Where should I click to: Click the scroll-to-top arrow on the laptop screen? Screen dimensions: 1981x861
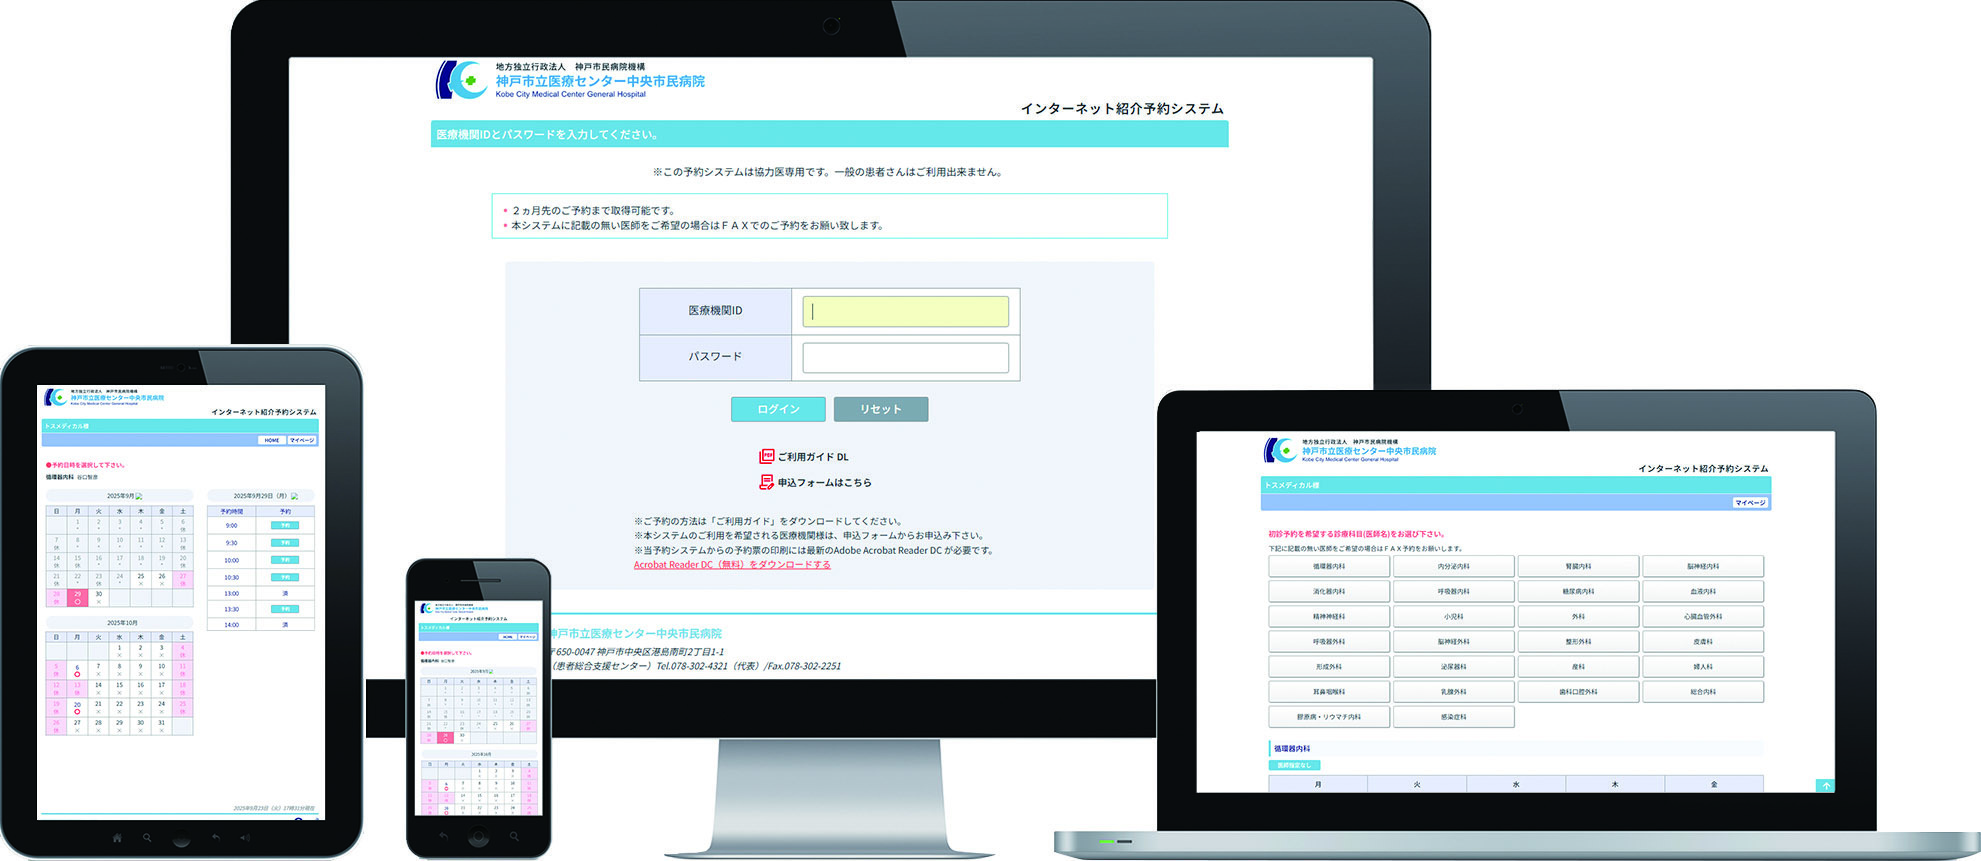pos(1825,786)
